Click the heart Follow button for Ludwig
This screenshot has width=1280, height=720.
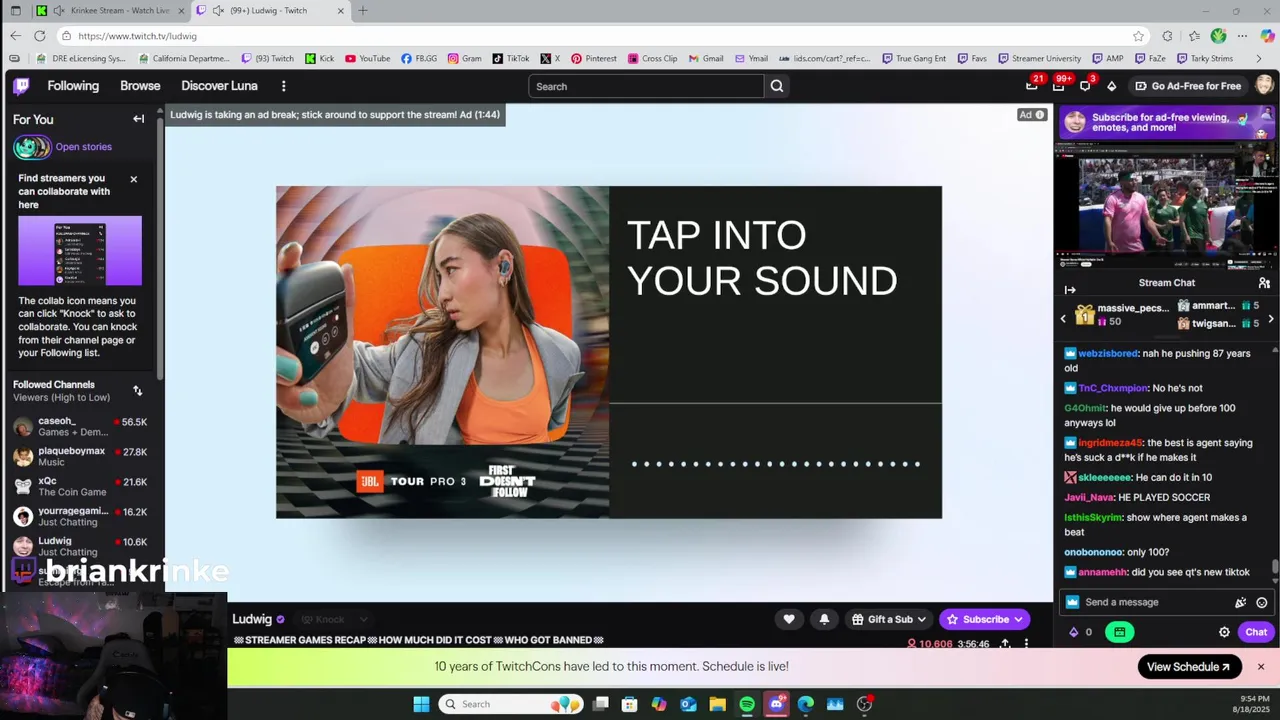pyautogui.click(x=789, y=619)
